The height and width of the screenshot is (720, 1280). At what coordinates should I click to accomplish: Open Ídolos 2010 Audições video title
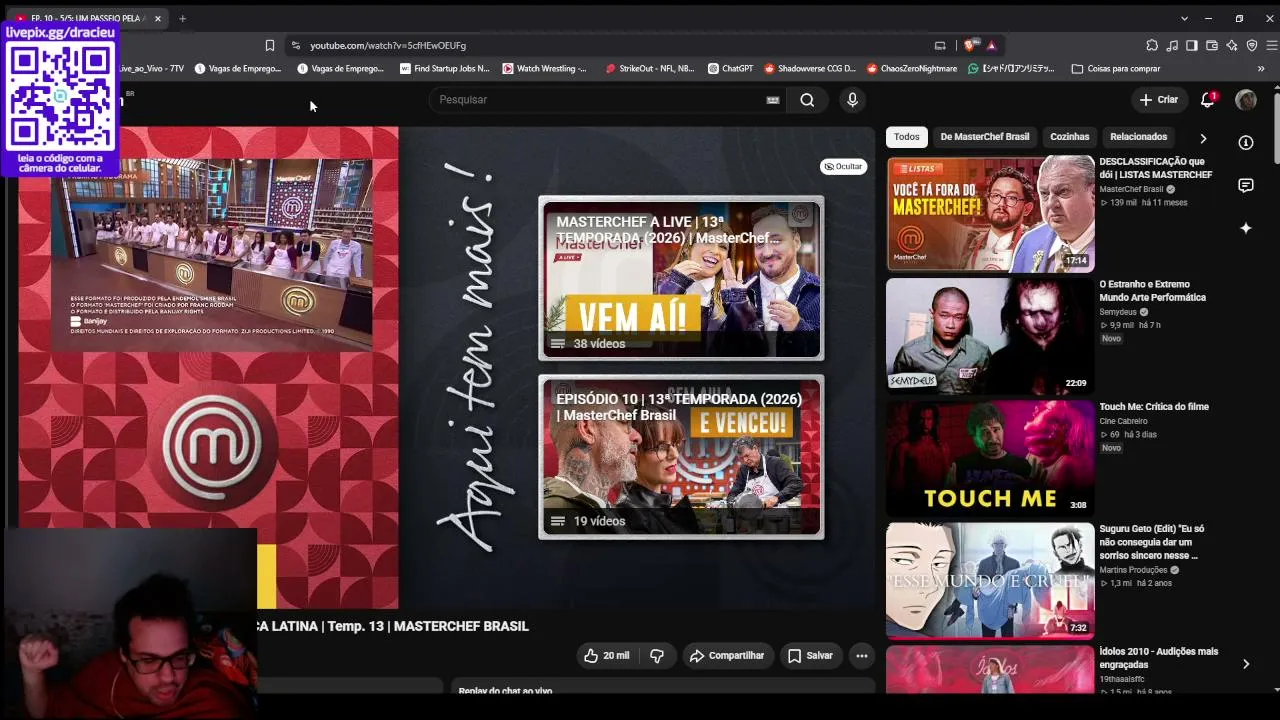click(x=1159, y=658)
